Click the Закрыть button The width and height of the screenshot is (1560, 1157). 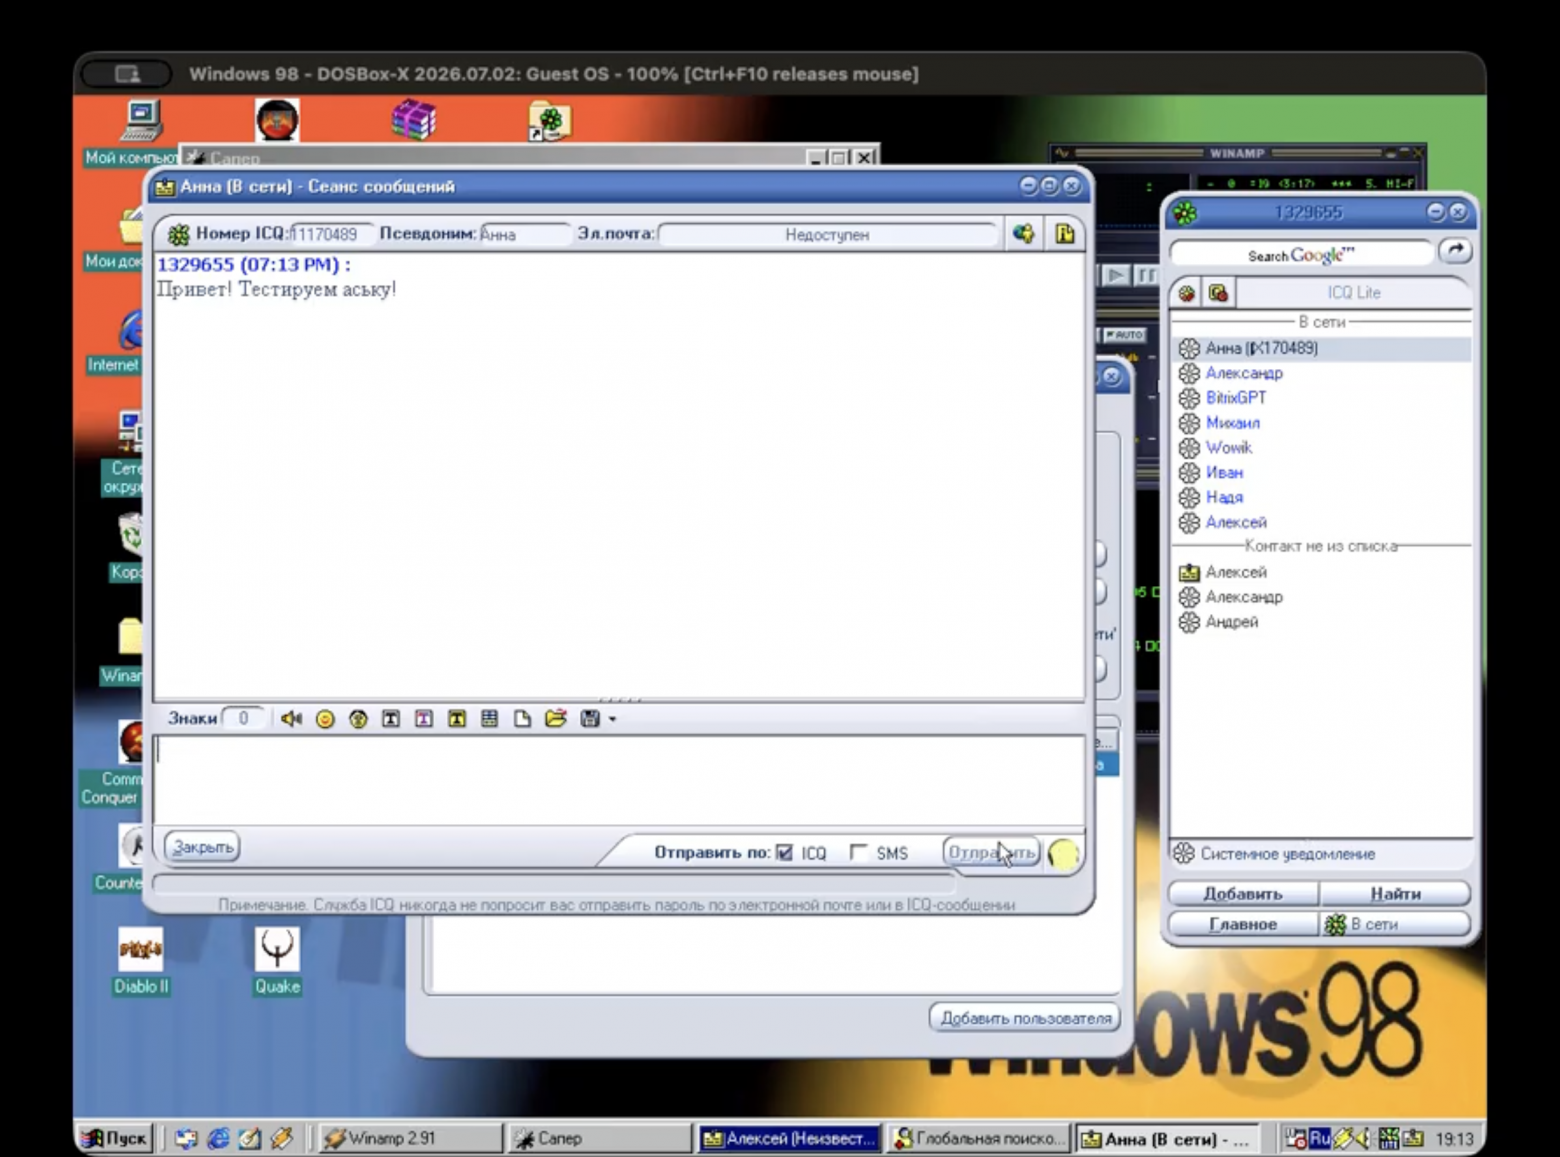(203, 847)
